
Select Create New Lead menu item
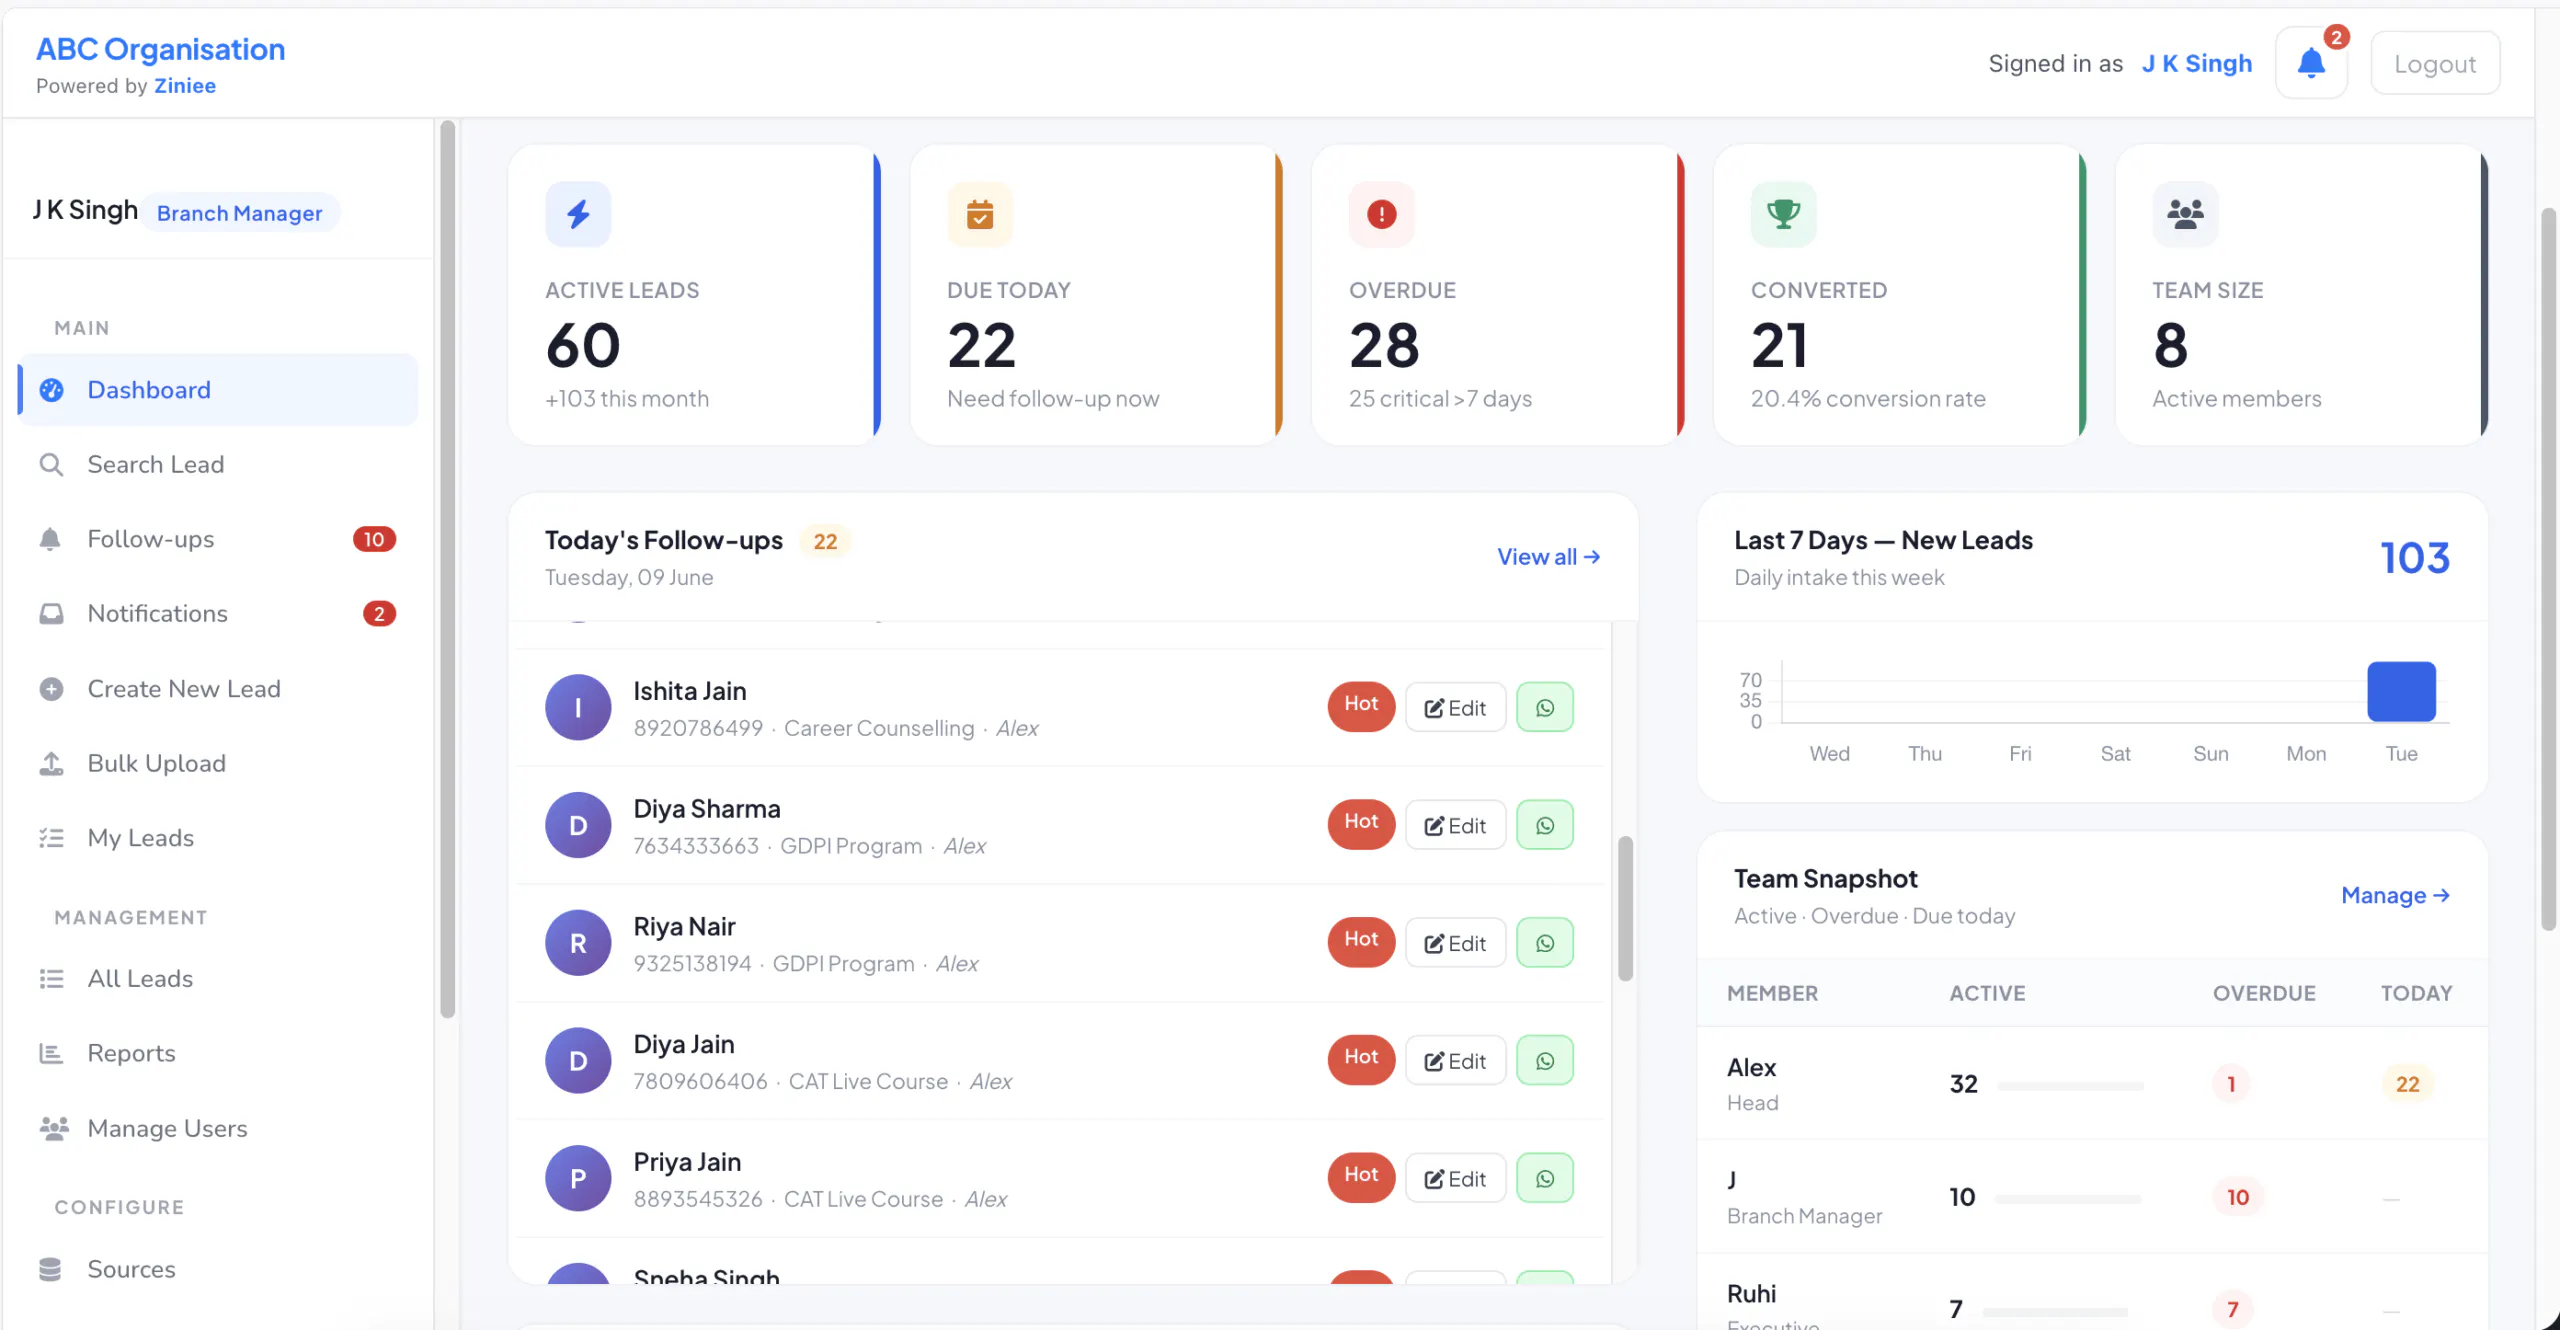click(218, 689)
